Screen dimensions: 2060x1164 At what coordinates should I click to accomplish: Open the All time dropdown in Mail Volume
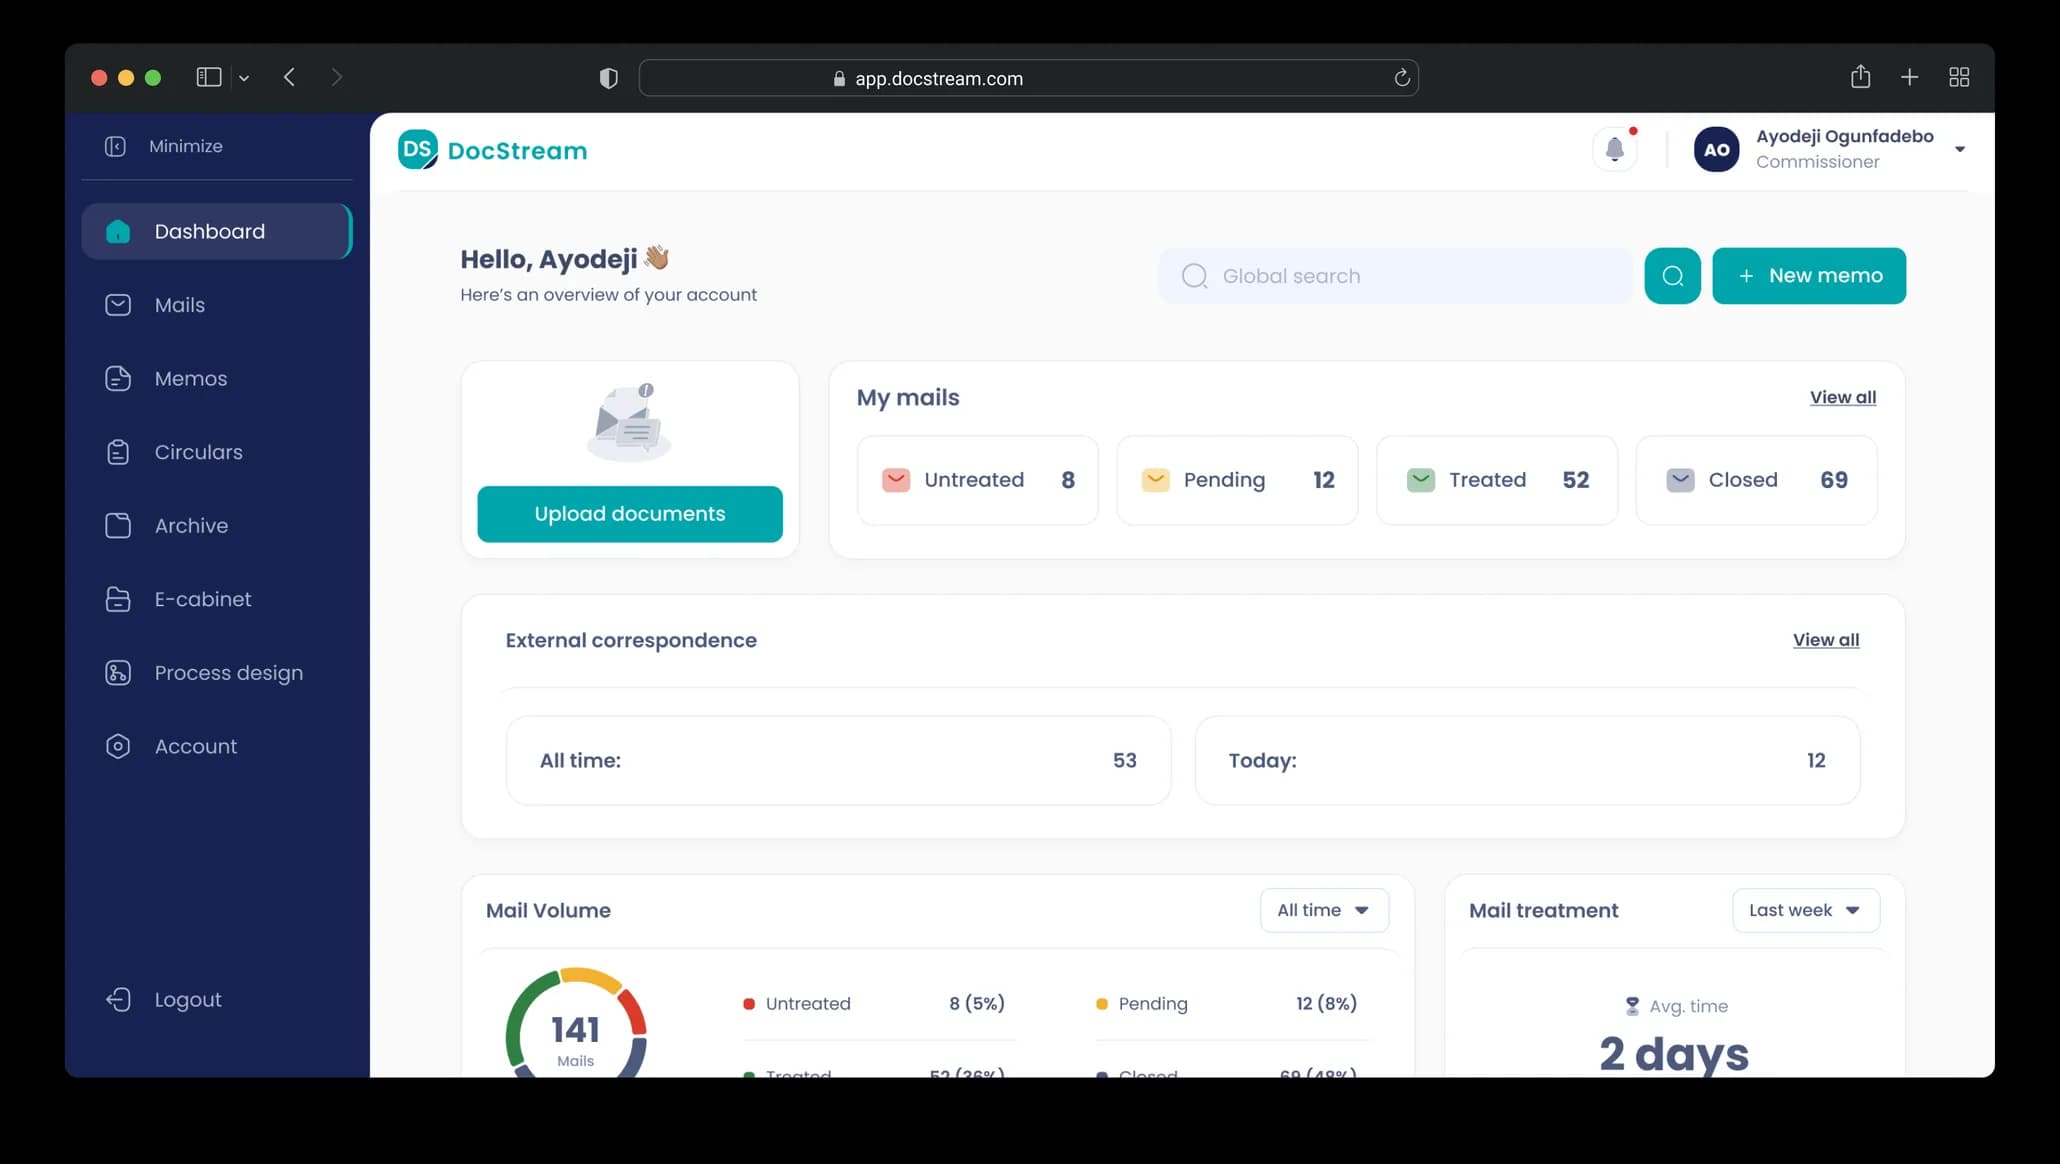pos(1324,910)
